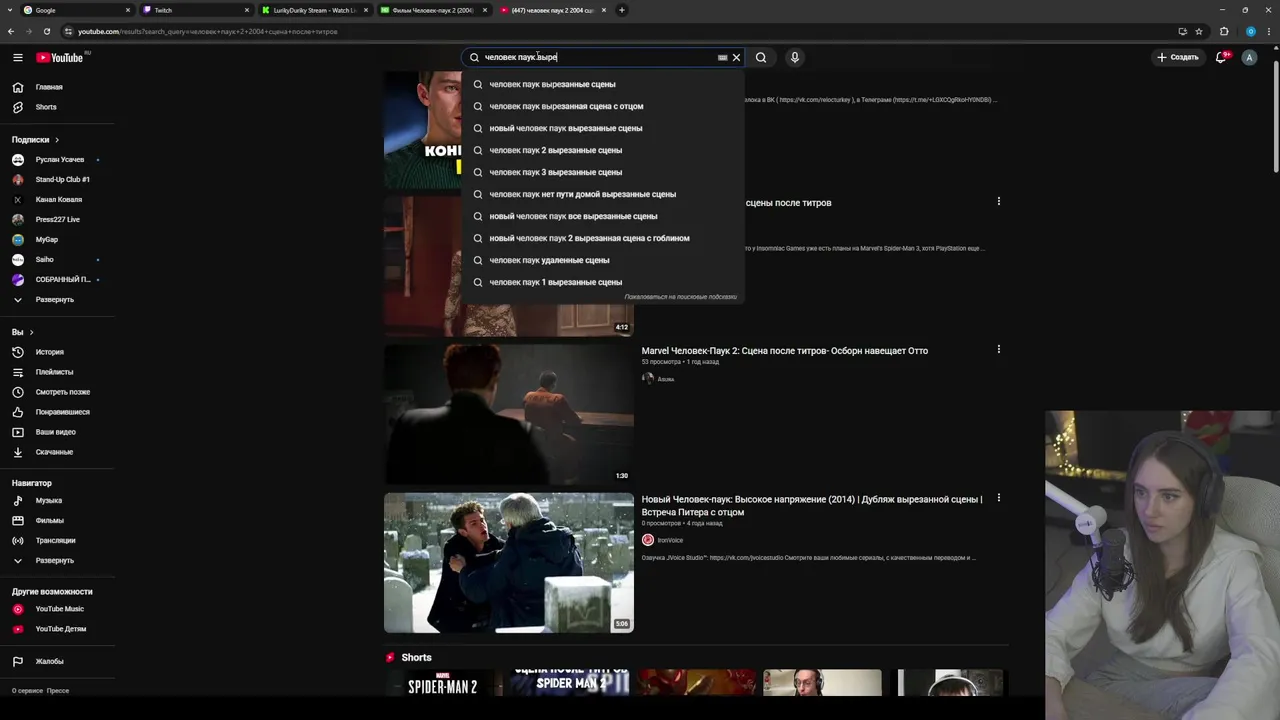
Task: Go to YouTube home via logo
Action: pos(60,57)
